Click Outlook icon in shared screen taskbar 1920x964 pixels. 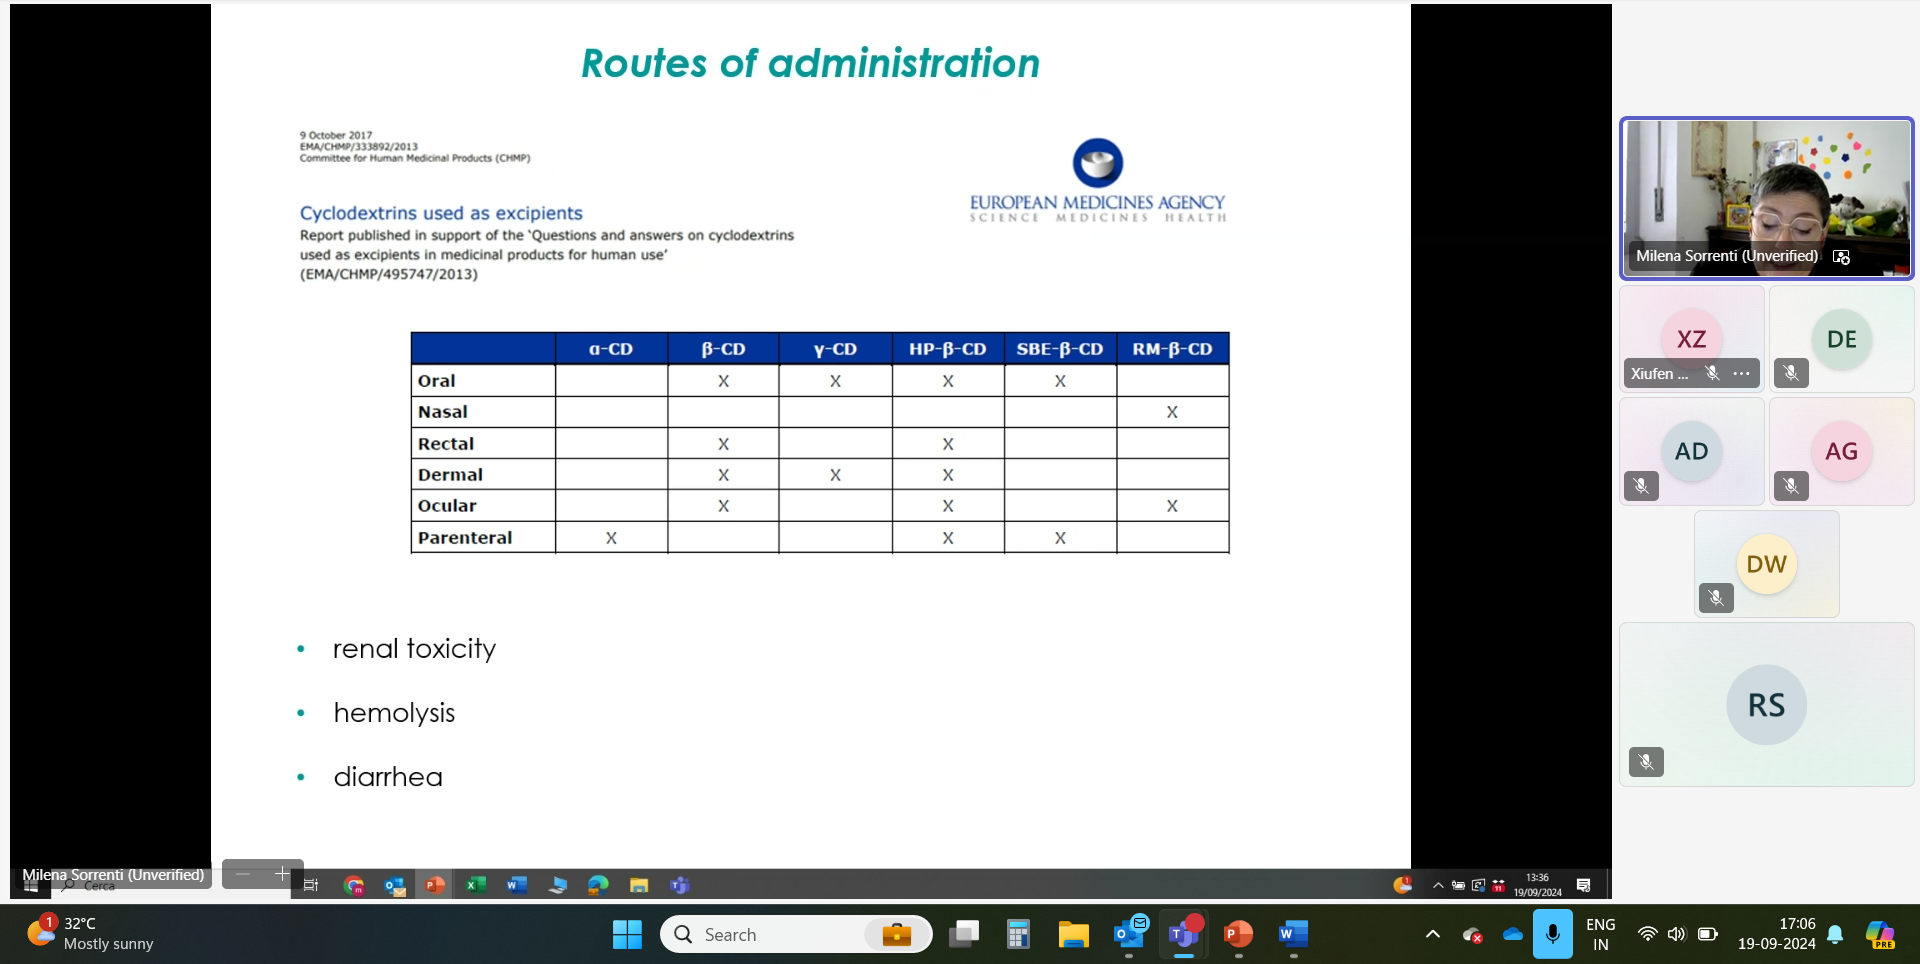pos(395,885)
